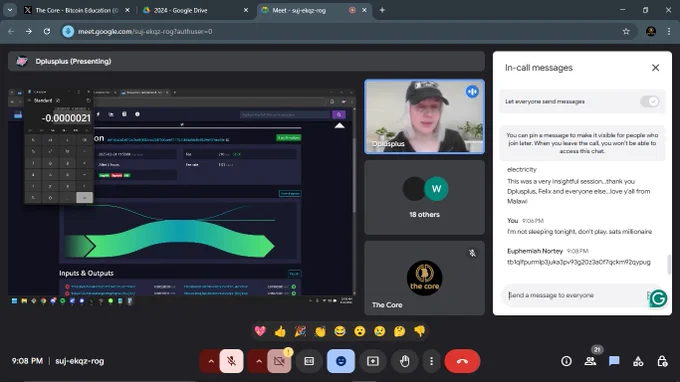The width and height of the screenshot is (680, 382).
Task: Focus the Send a message field
Action: (x=576, y=295)
